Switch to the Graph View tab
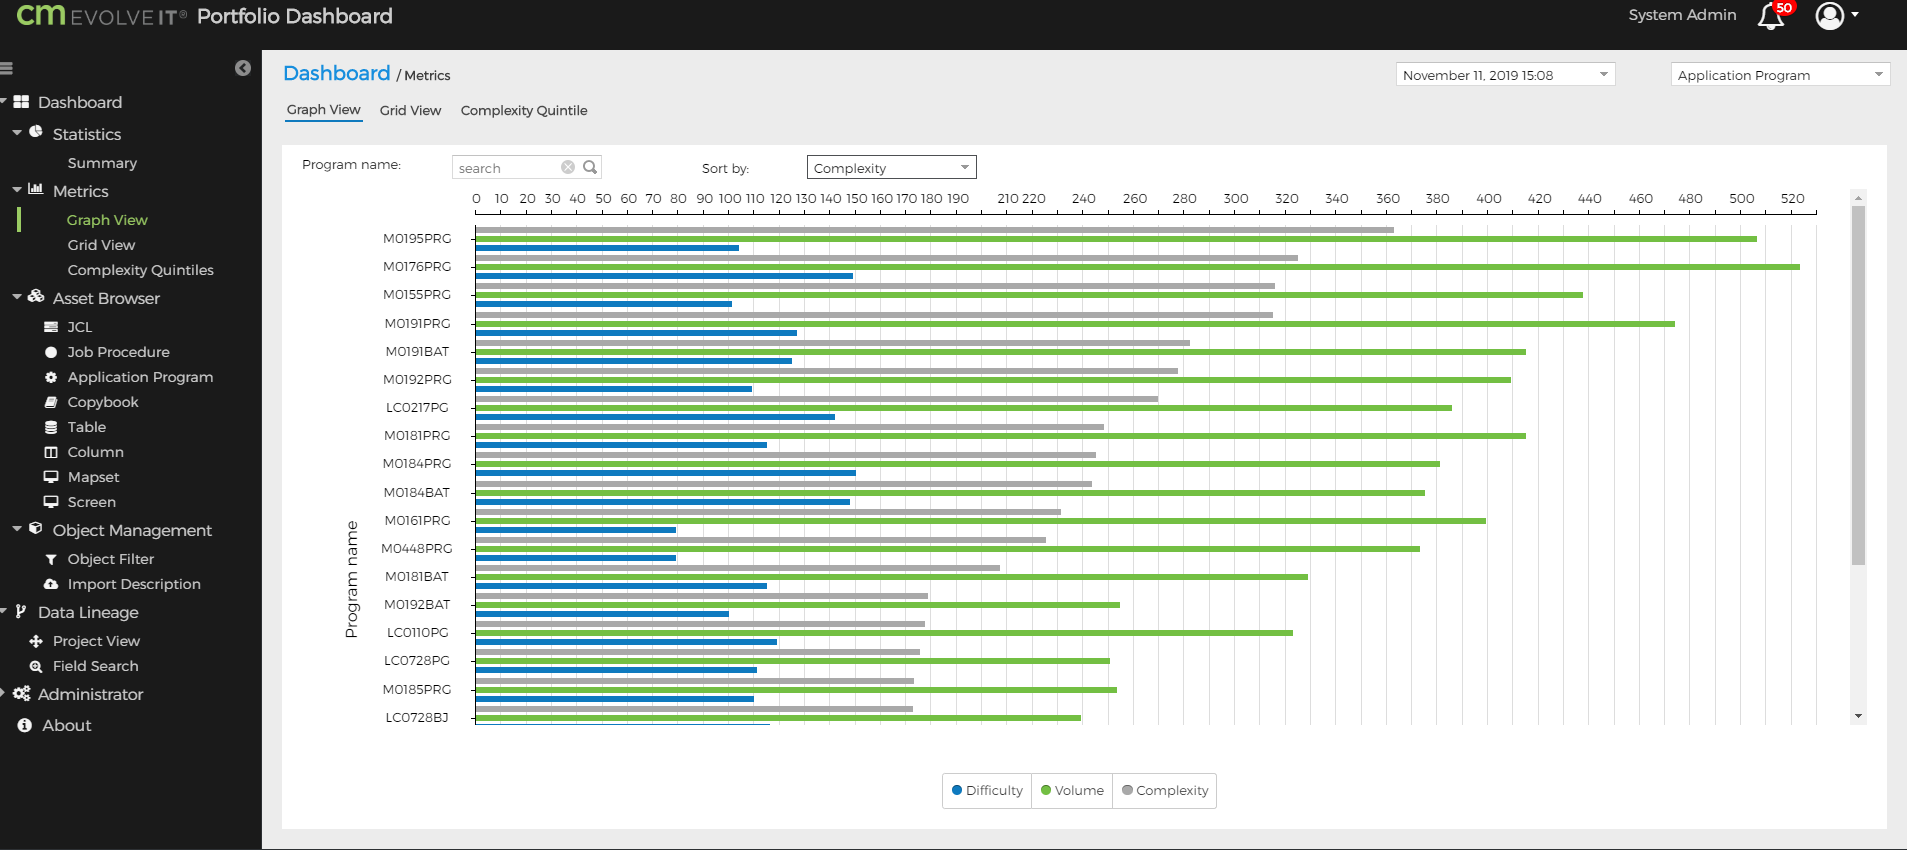Viewport: 1907px width, 850px height. pyautogui.click(x=323, y=110)
